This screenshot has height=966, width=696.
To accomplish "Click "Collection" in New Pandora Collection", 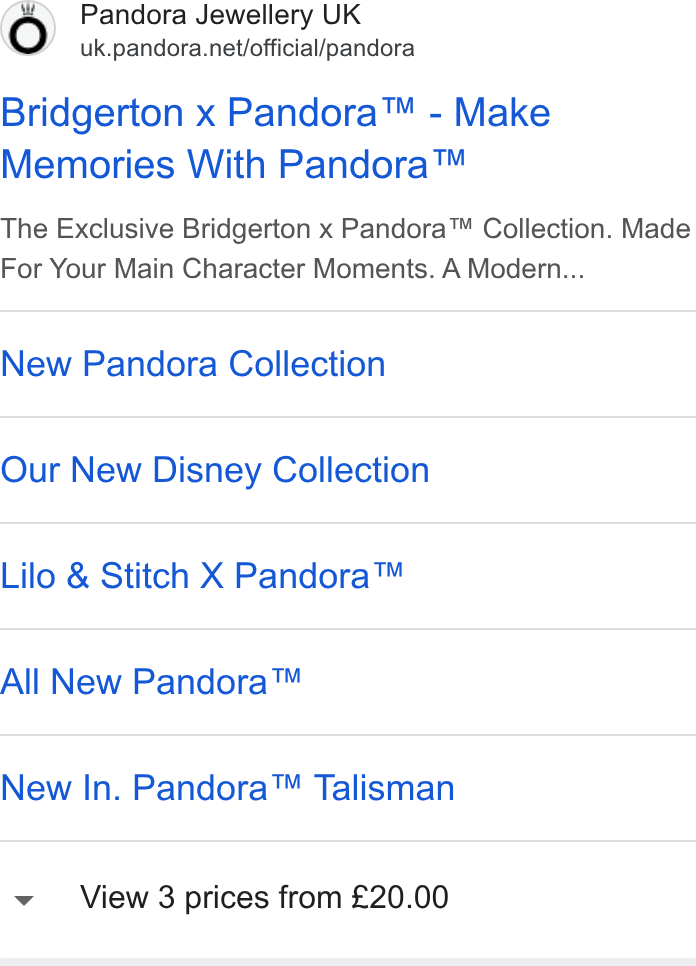I will point(307,363).
